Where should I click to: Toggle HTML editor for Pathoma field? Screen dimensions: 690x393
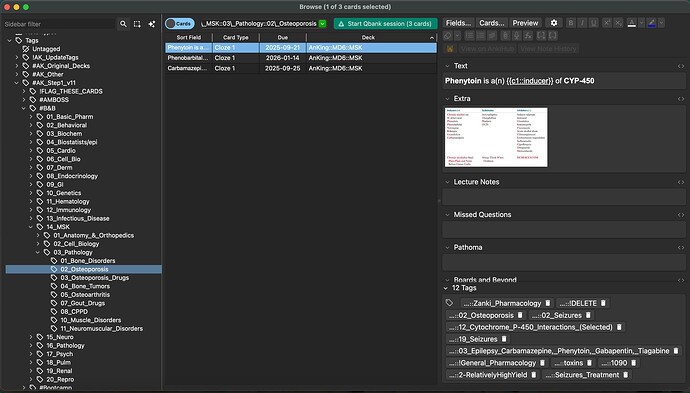pyautogui.click(x=681, y=248)
